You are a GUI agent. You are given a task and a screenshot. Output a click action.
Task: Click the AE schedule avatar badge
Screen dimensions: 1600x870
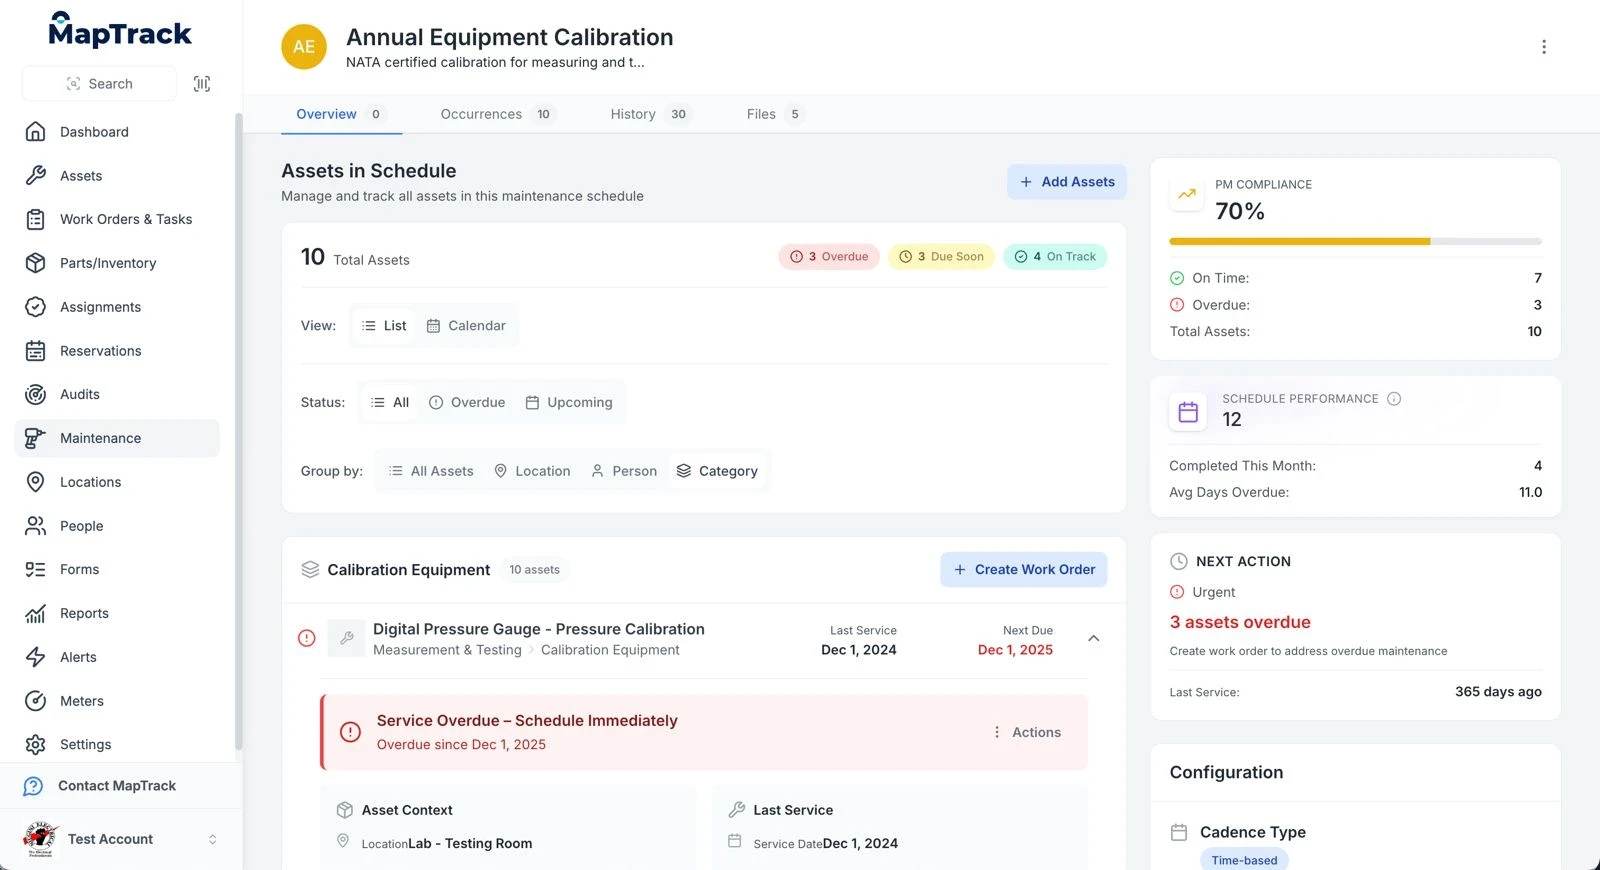(x=304, y=47)
